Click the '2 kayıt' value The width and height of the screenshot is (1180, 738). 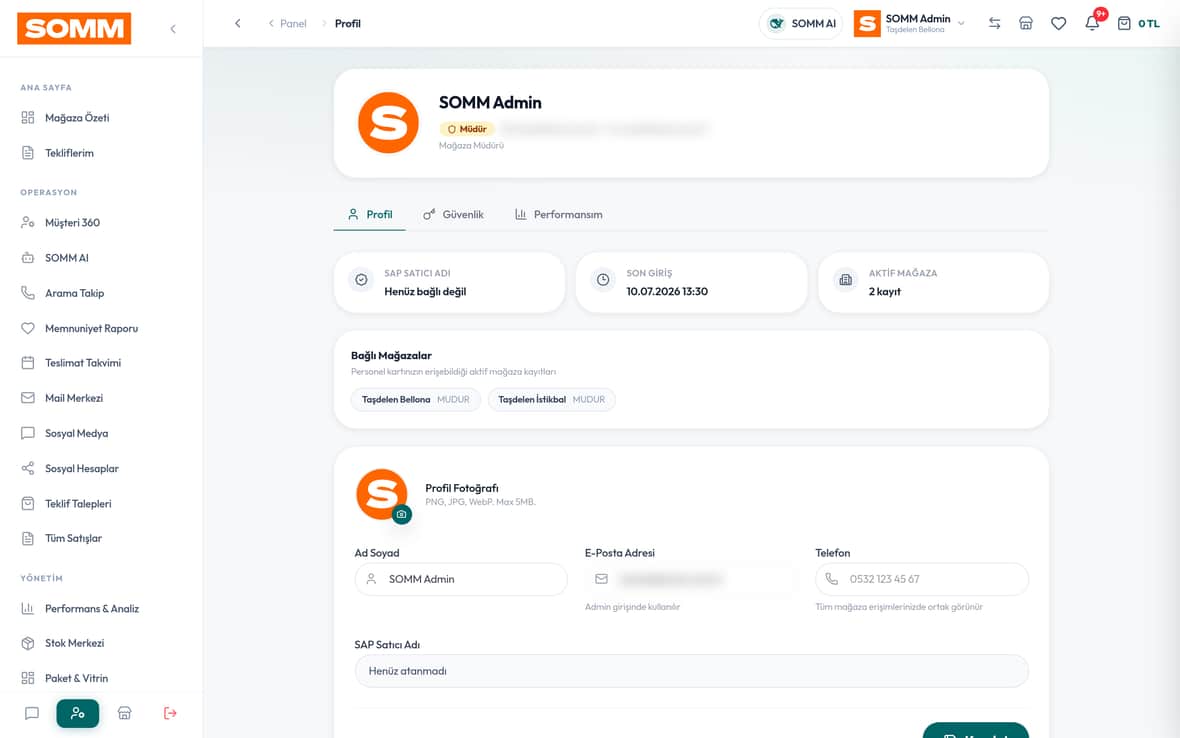coord(884,291)
